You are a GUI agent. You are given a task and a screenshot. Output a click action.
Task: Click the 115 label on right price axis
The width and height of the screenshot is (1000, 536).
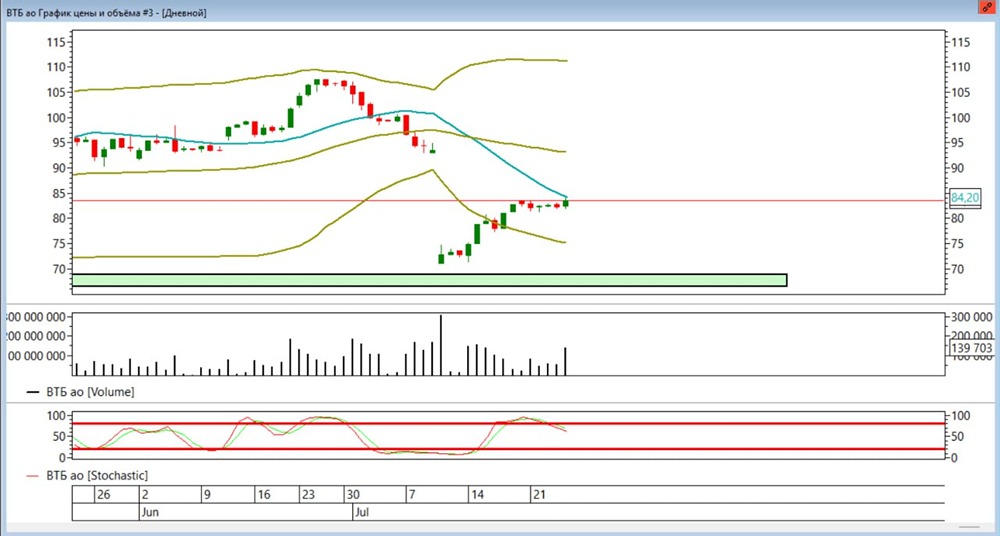[960, 42]
